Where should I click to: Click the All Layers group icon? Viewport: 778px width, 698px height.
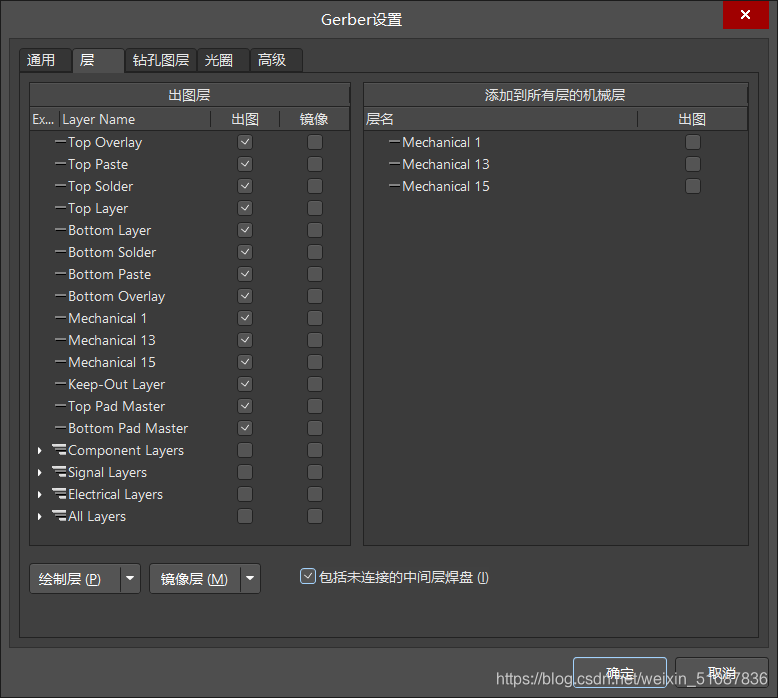click(59, 516)
